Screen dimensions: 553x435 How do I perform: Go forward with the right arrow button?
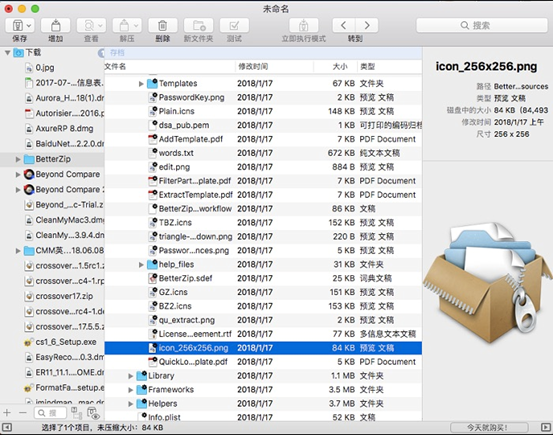point(367,26)
